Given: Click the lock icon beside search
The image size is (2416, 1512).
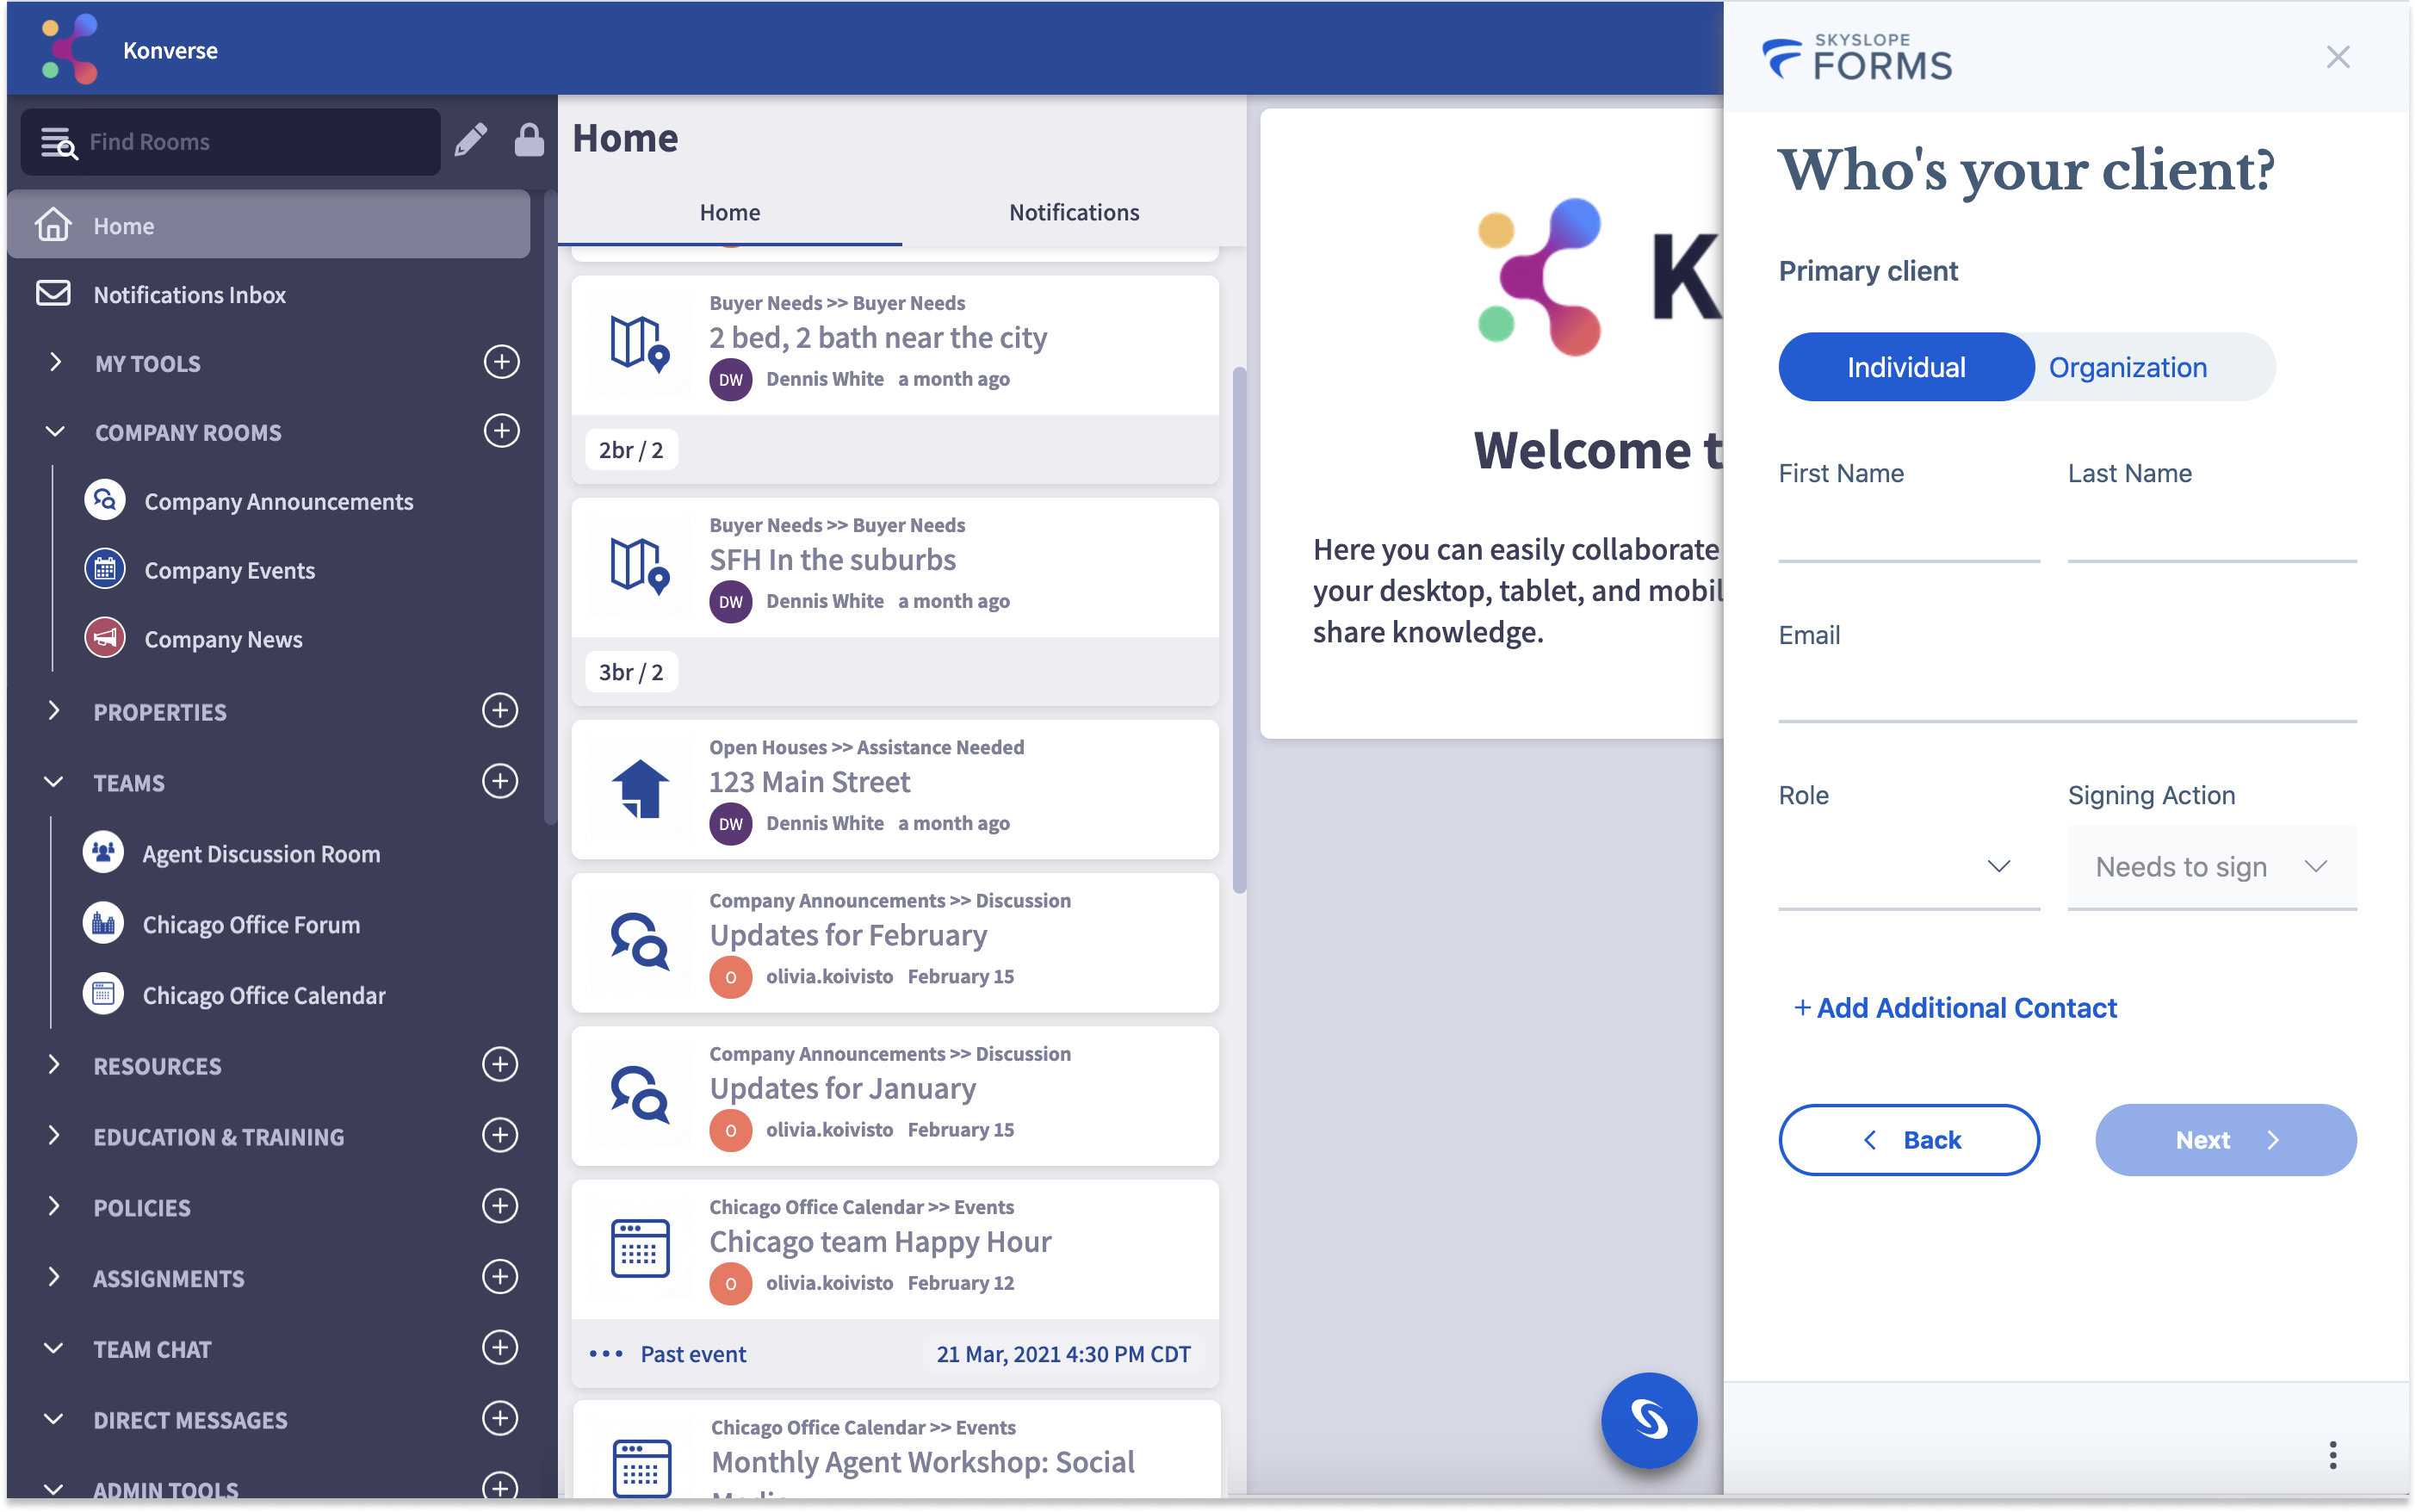Looking at the screenshot, I should click(529, 141).
